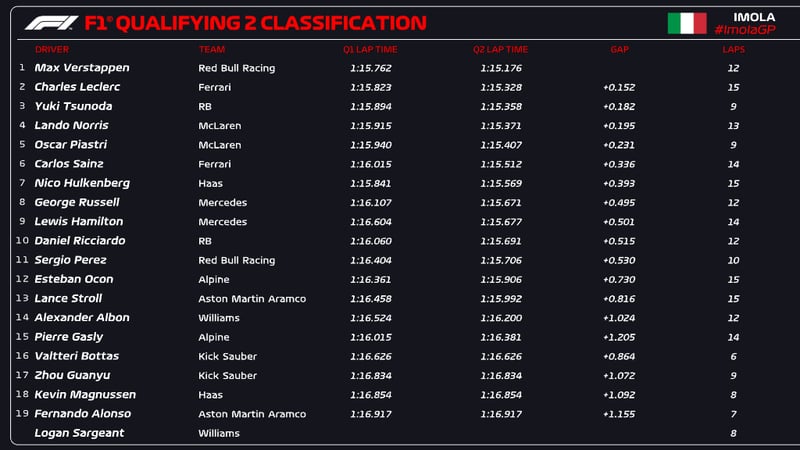
Task: Click the TEAM column header
Action: point(211,49)
